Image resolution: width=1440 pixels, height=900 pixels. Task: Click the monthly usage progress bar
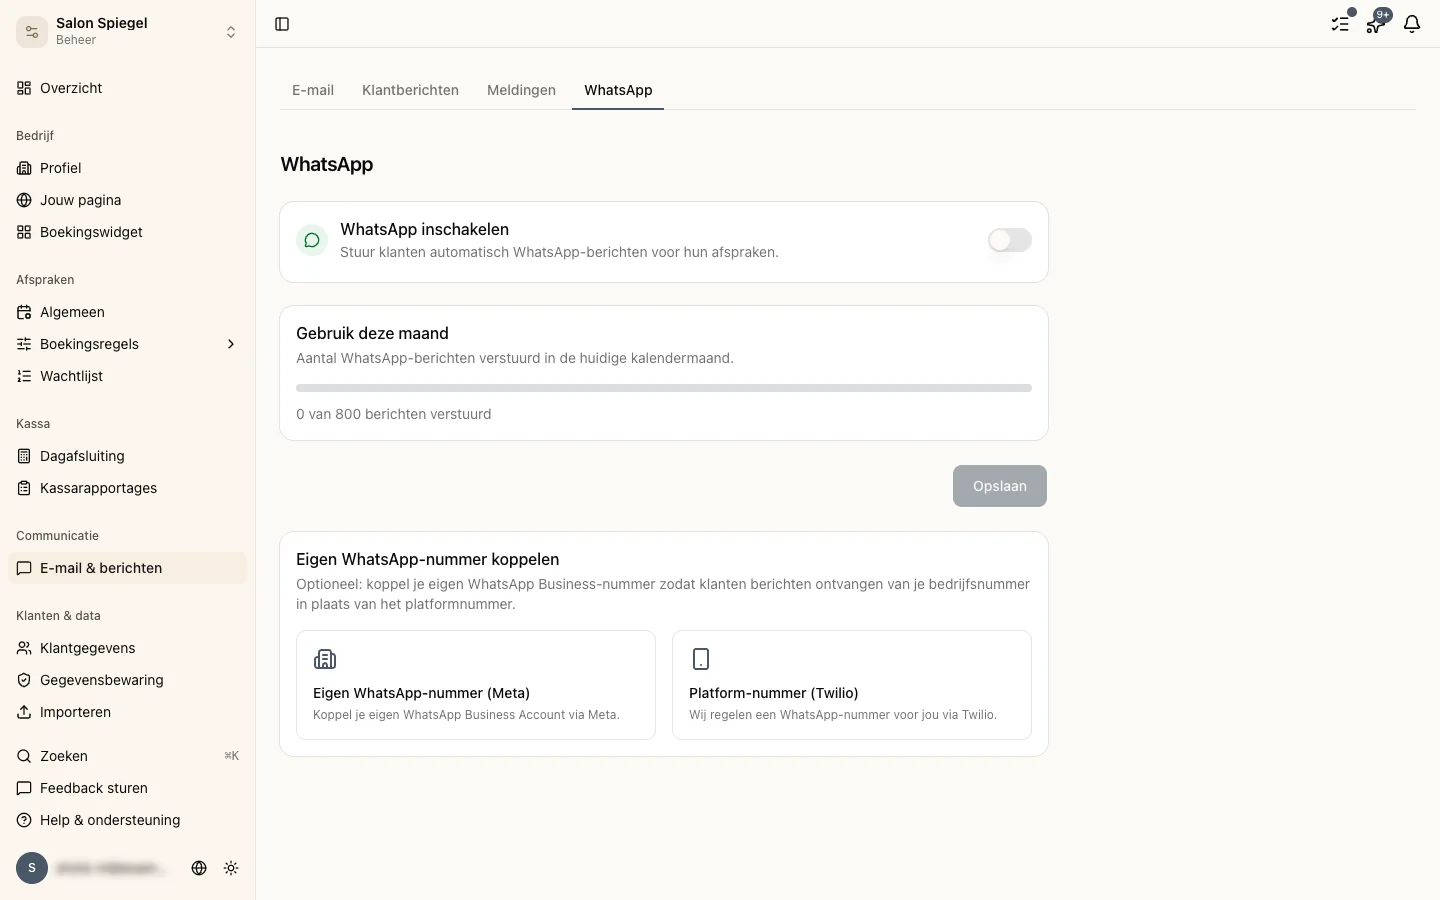664,388
